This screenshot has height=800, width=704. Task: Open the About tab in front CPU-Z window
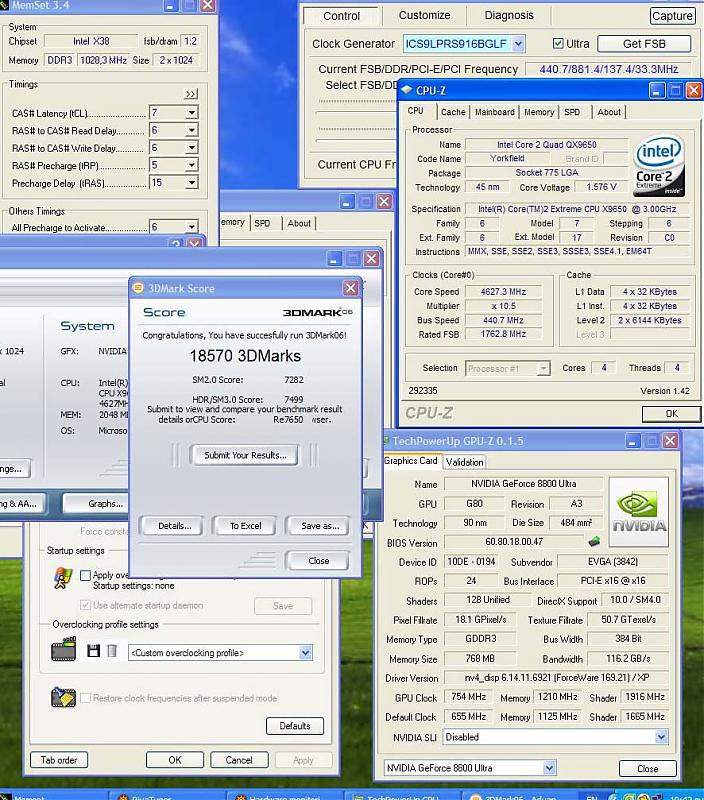609,112
